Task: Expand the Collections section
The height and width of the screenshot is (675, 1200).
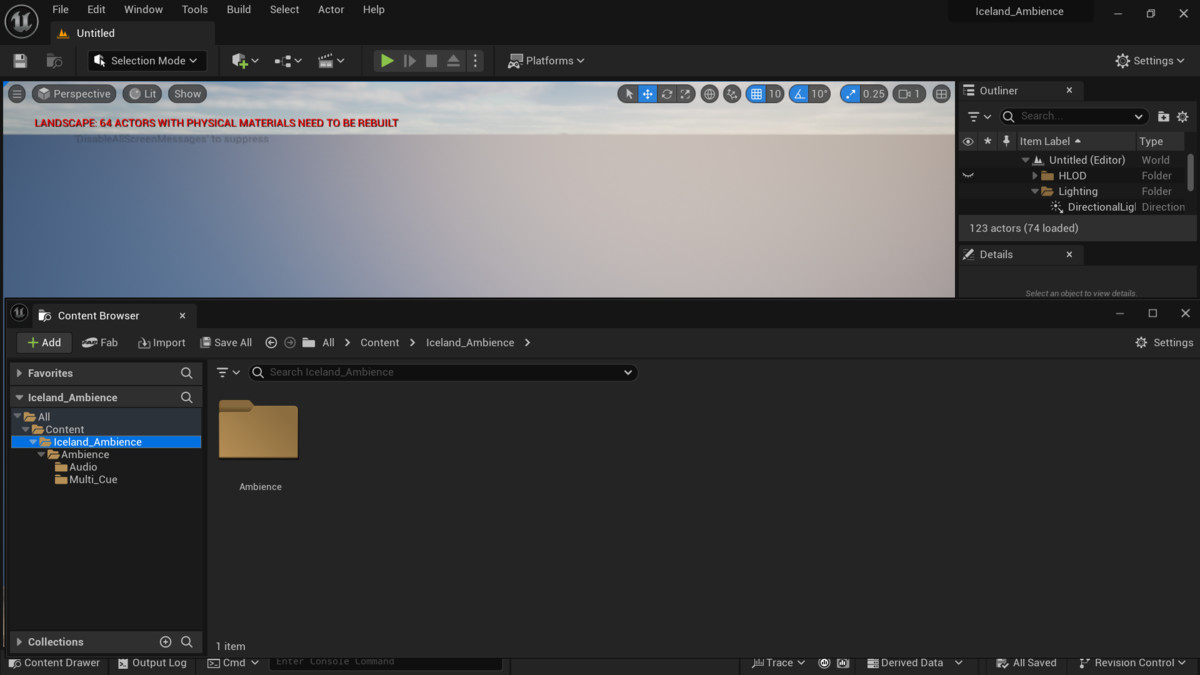Action: click(x=19, y=642)
